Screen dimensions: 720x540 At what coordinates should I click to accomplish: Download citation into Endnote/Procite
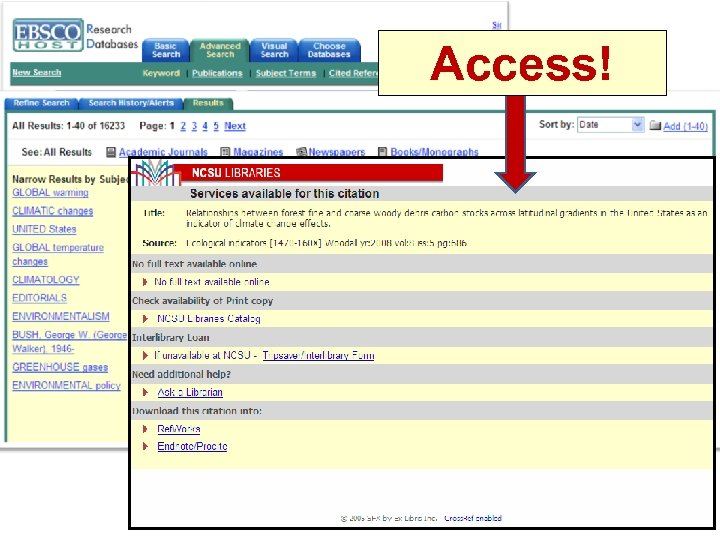[192, 446]
